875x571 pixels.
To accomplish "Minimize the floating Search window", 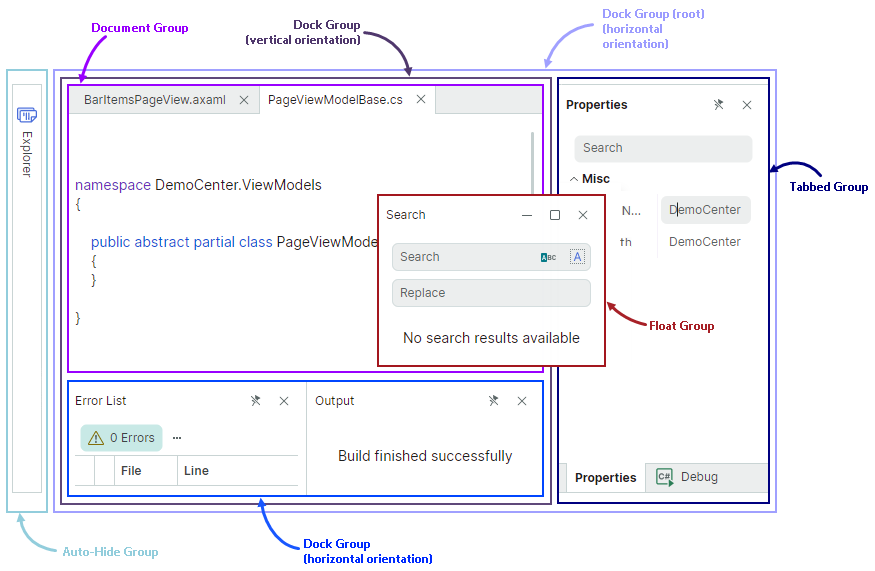I will pos(527,215).
